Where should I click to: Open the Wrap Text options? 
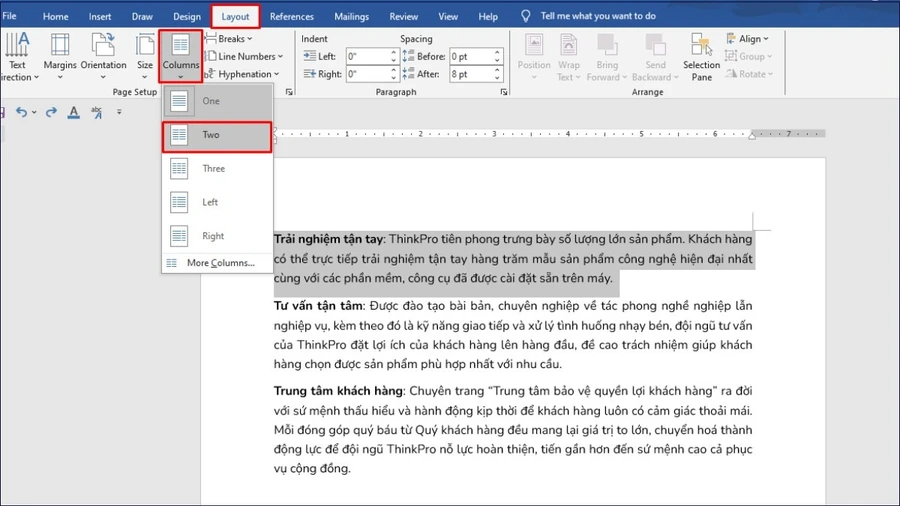pyautogui.click(x=569, y=56)
